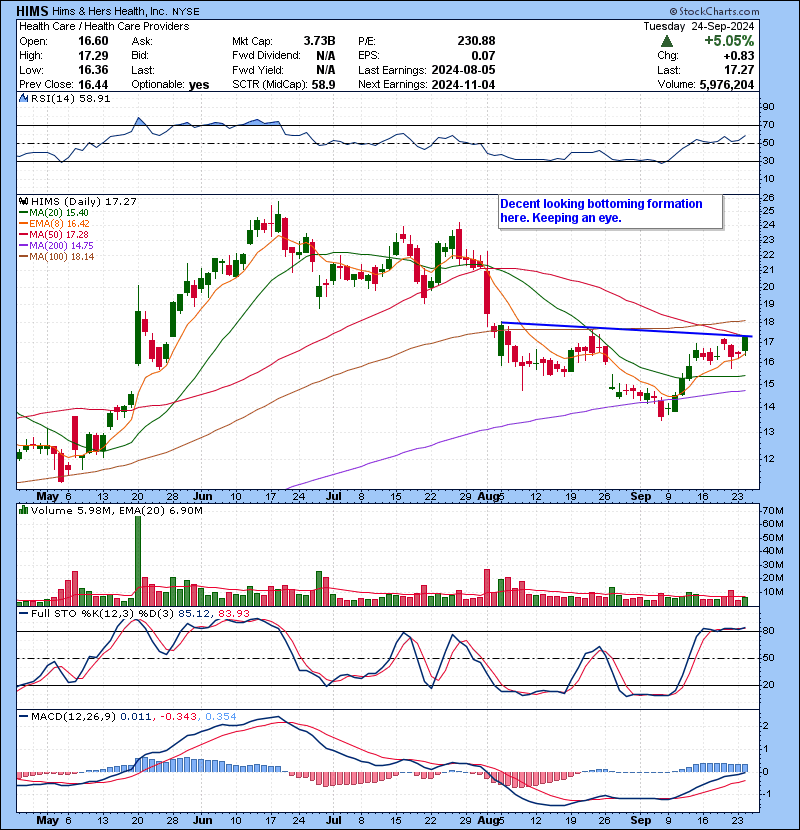Click the Hims & Hers Health, Inc. company name
The height and width of the screenshot is (830, 800).
pos(110,11)
